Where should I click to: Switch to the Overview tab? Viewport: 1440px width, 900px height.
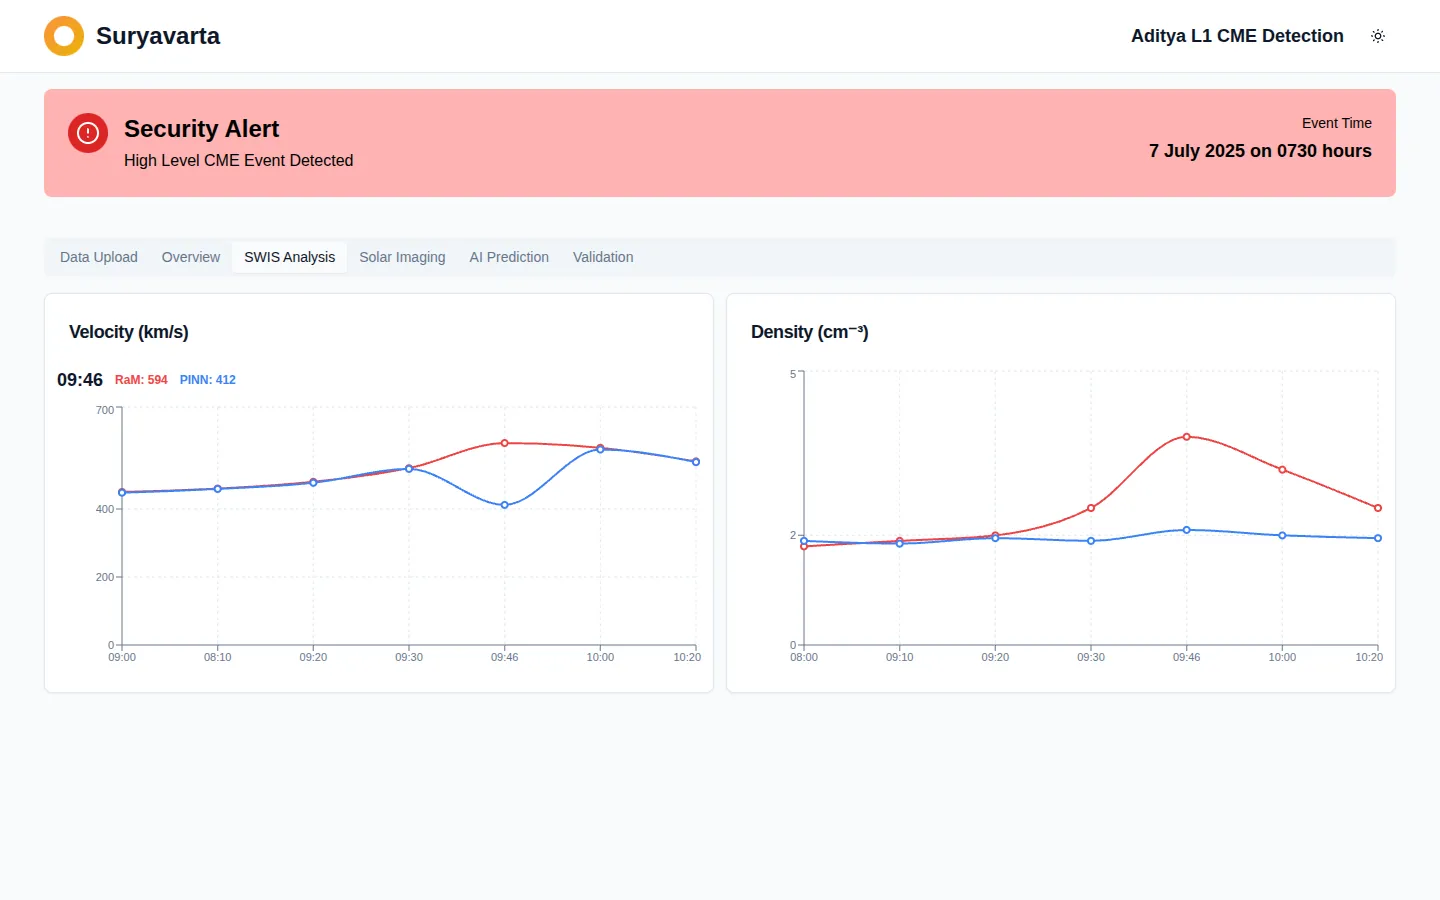pyautogui.click(x=191, y=257)
